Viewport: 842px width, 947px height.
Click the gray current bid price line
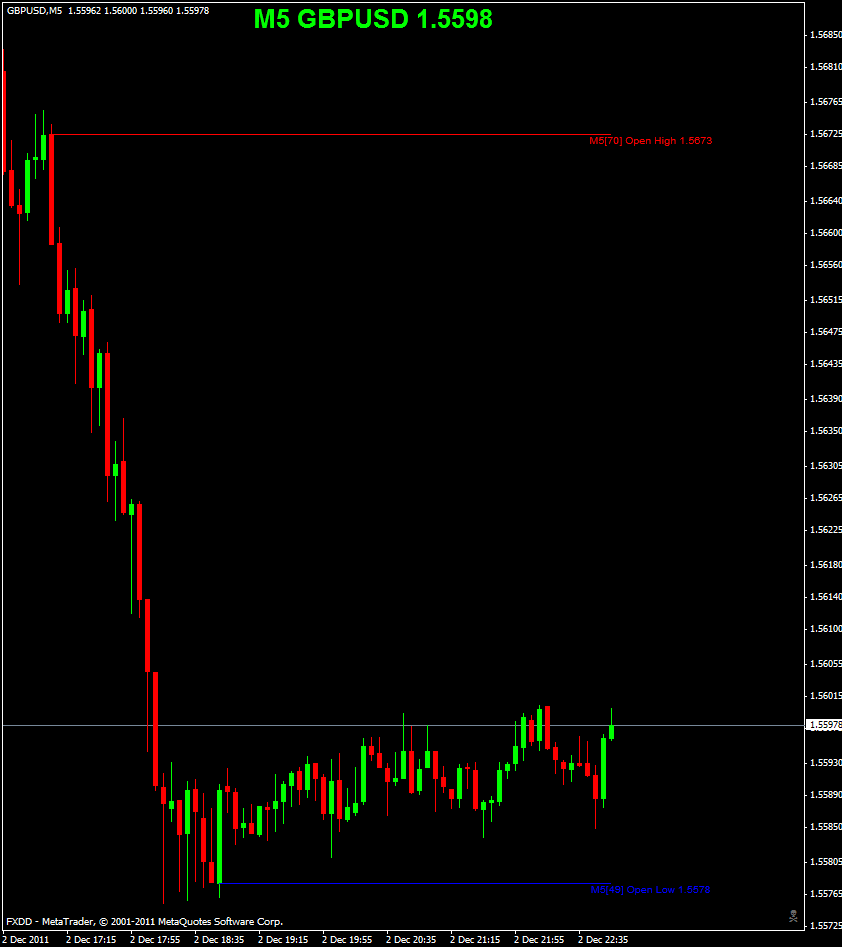[403, 725]
